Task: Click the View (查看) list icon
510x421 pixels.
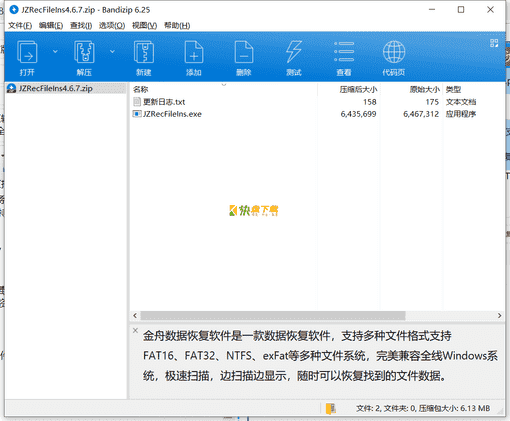Action: 344,52
